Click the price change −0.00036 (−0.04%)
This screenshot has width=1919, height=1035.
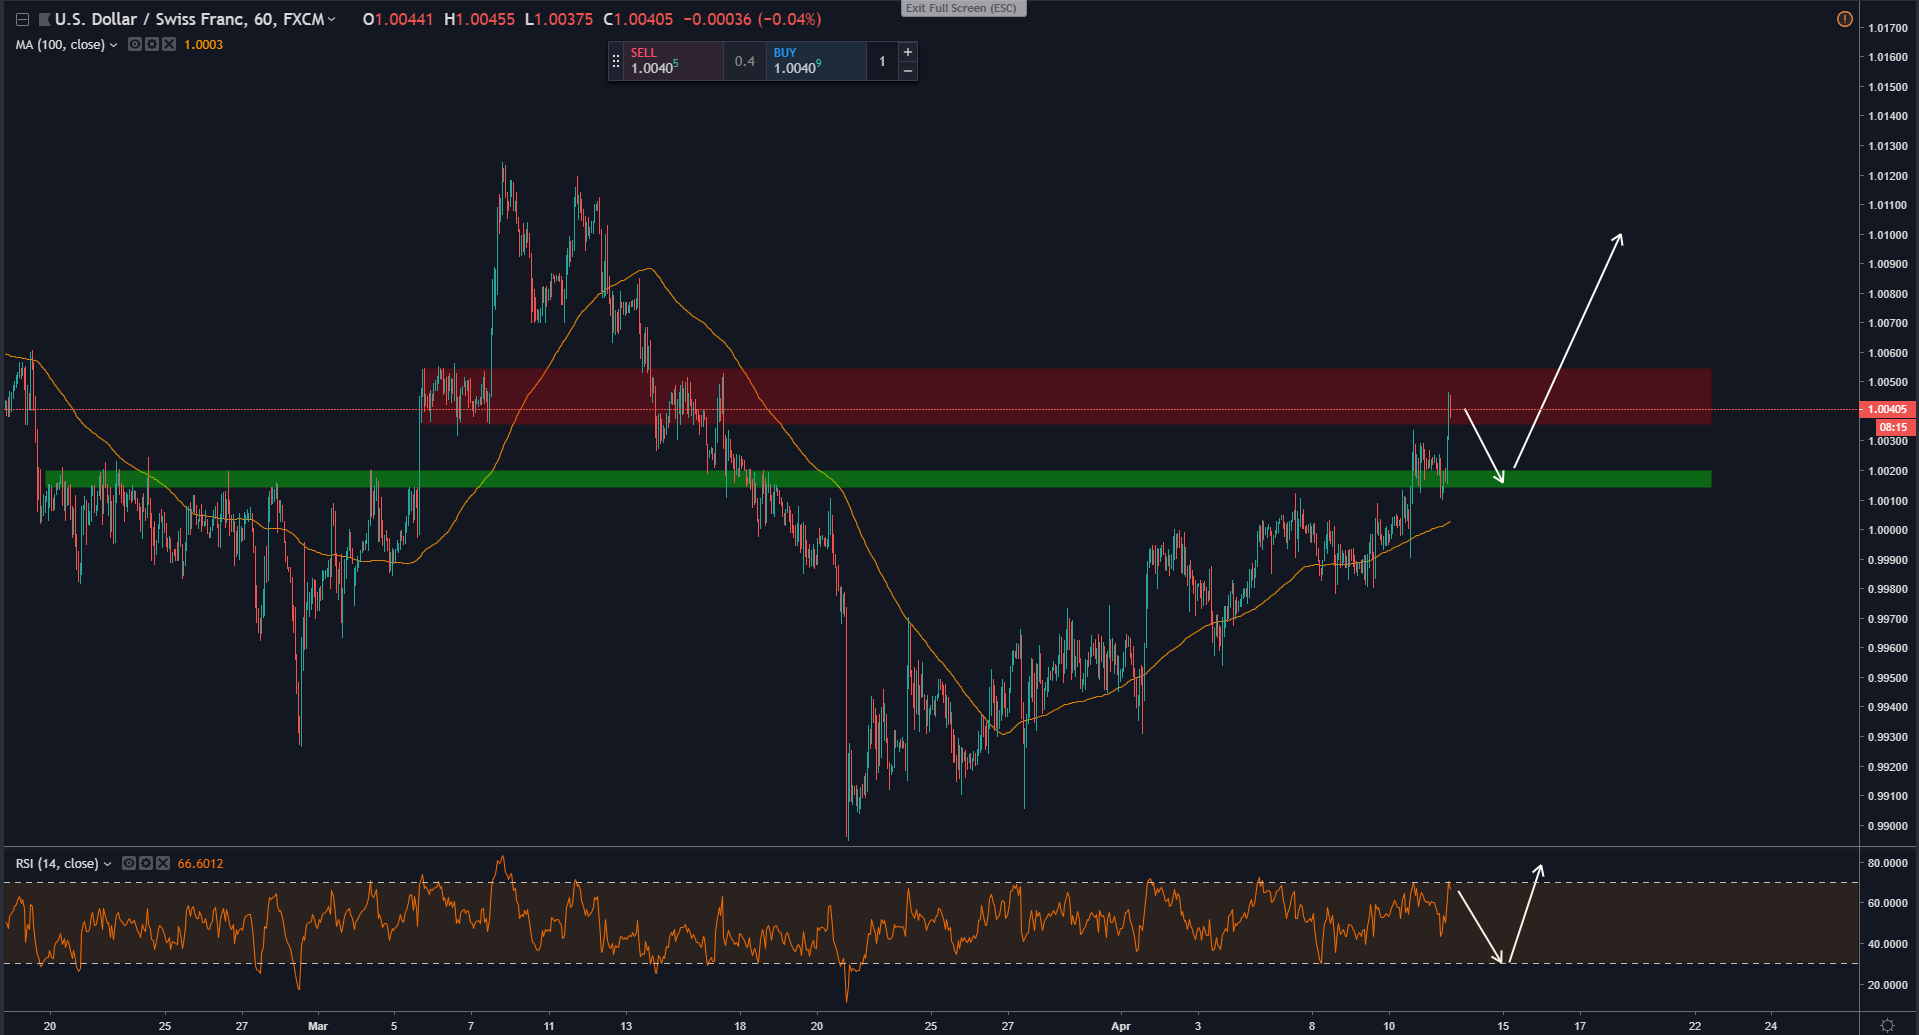tap(752, 19)
